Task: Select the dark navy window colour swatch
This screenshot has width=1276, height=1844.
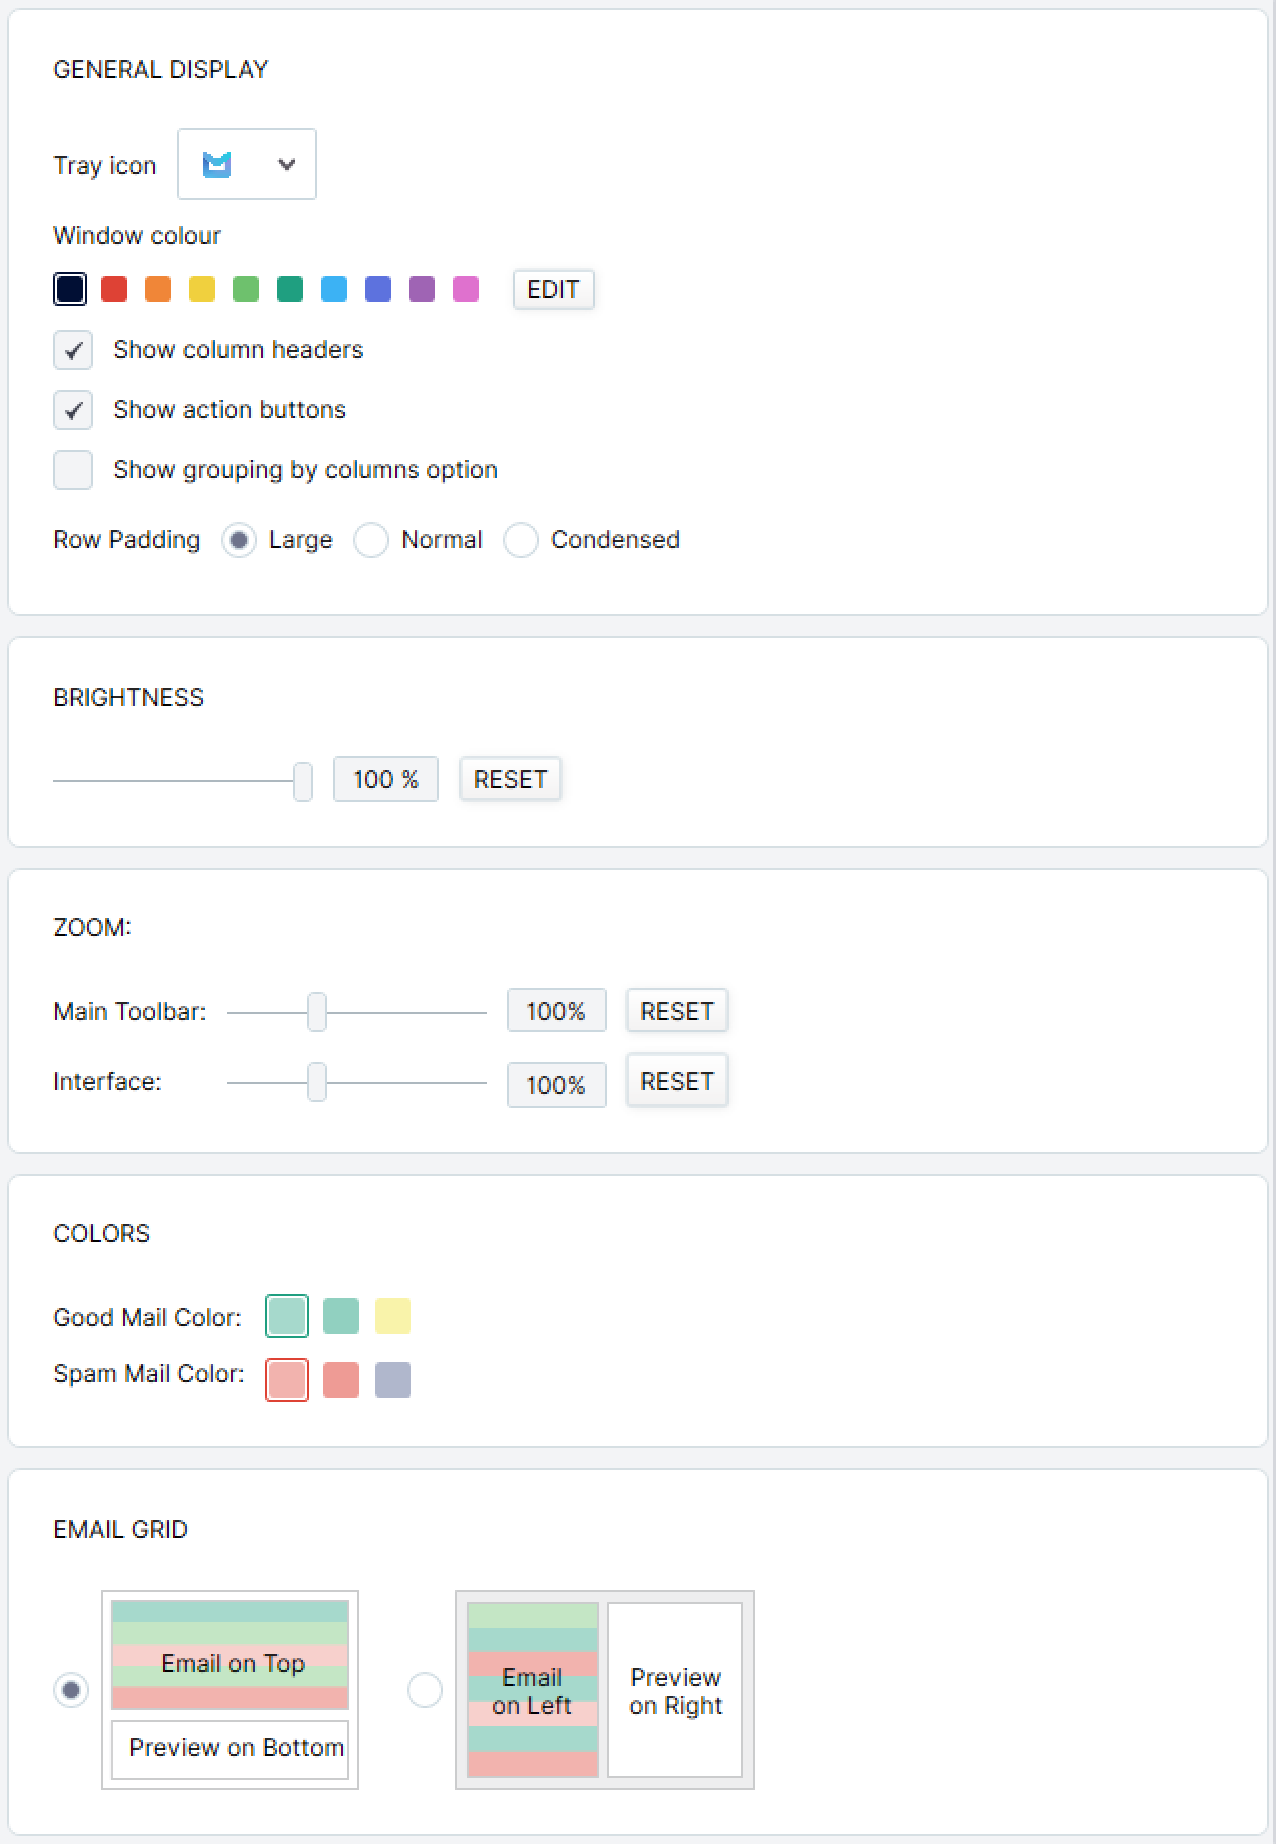Action: pos(70,289)
